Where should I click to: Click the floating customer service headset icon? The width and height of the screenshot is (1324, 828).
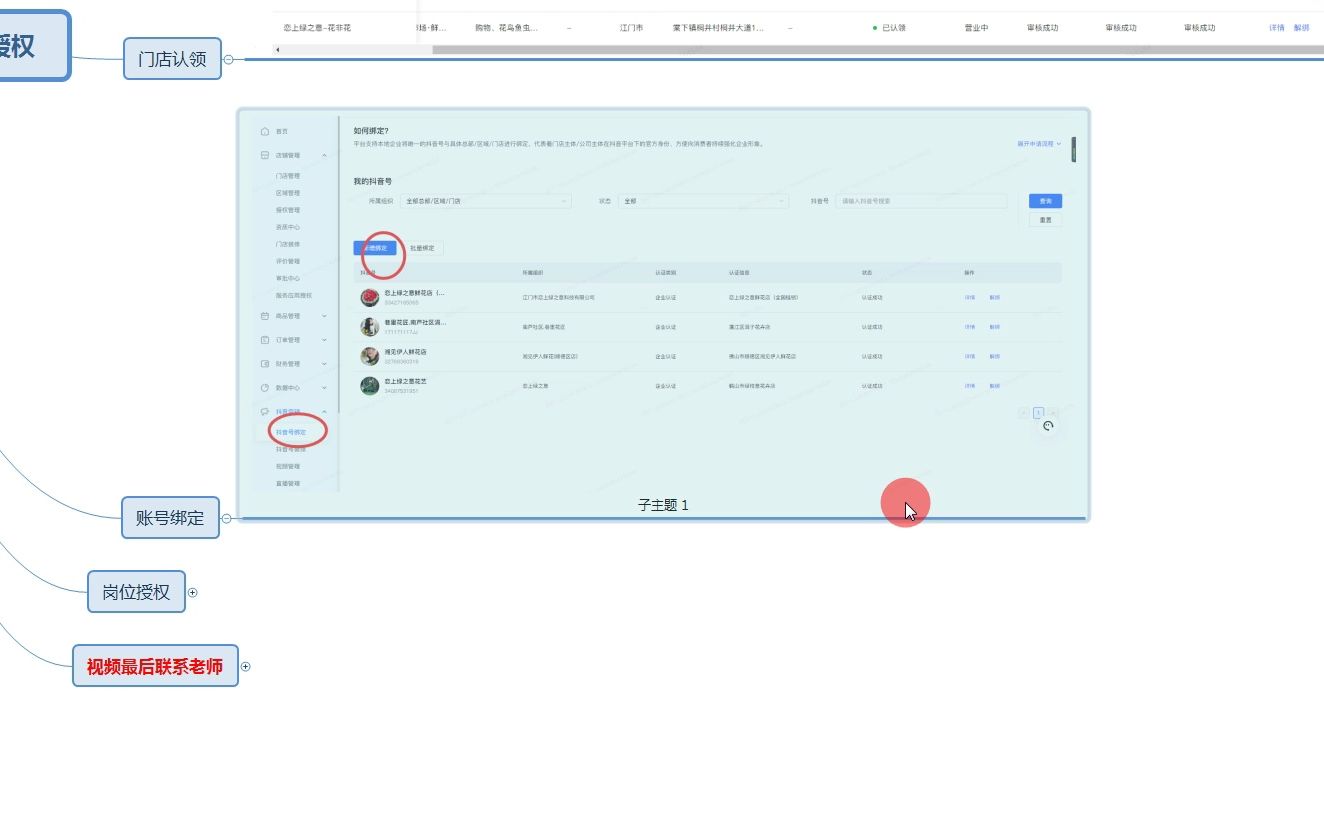click(x=1048, y=426)
